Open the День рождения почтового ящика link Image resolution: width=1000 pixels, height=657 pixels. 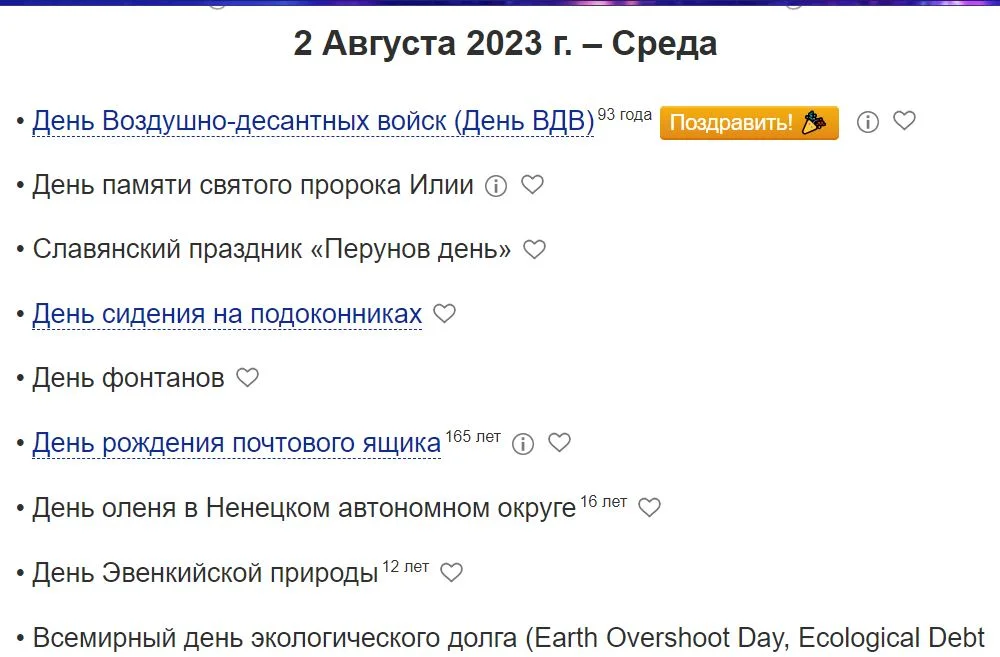[237, 442]
